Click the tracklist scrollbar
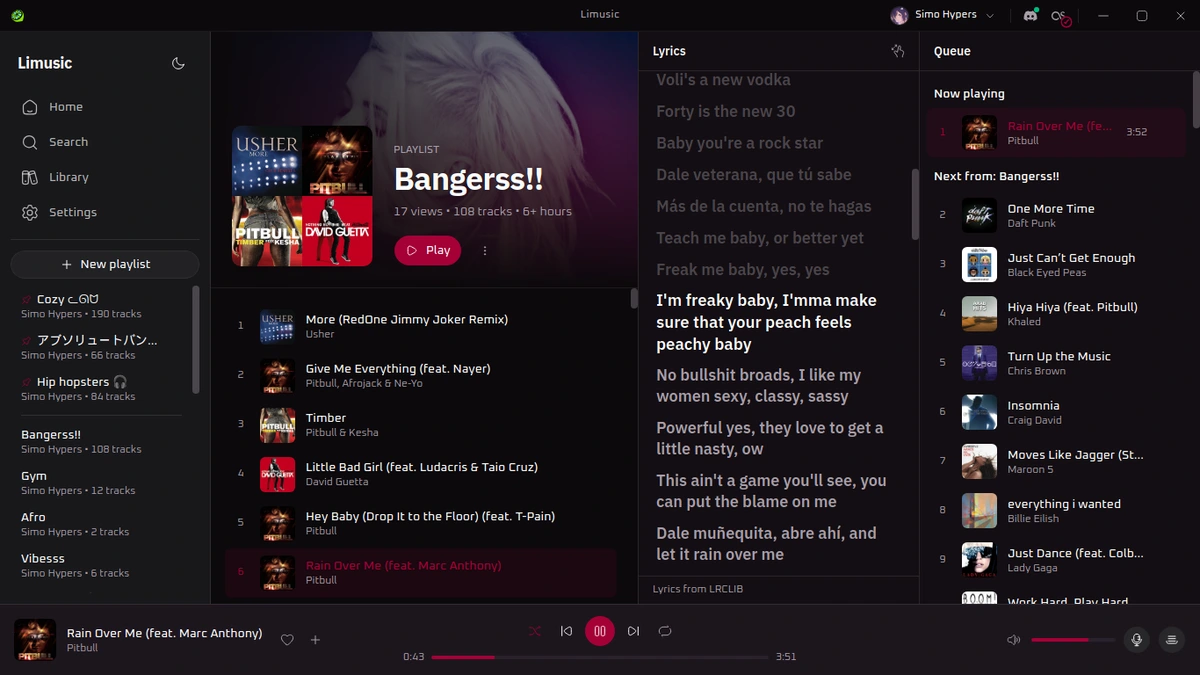The image size is (1200, 675). (634, 298)
